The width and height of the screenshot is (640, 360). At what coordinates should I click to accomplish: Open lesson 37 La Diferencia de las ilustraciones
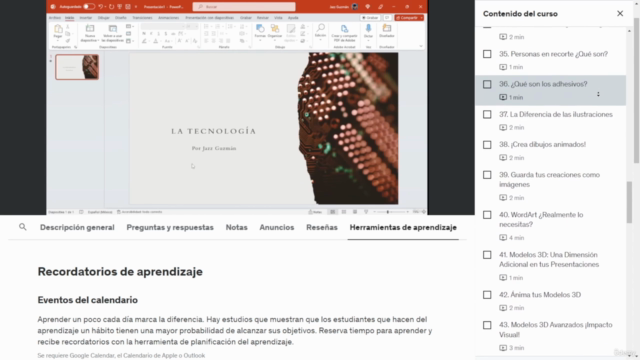click(556, 114)
